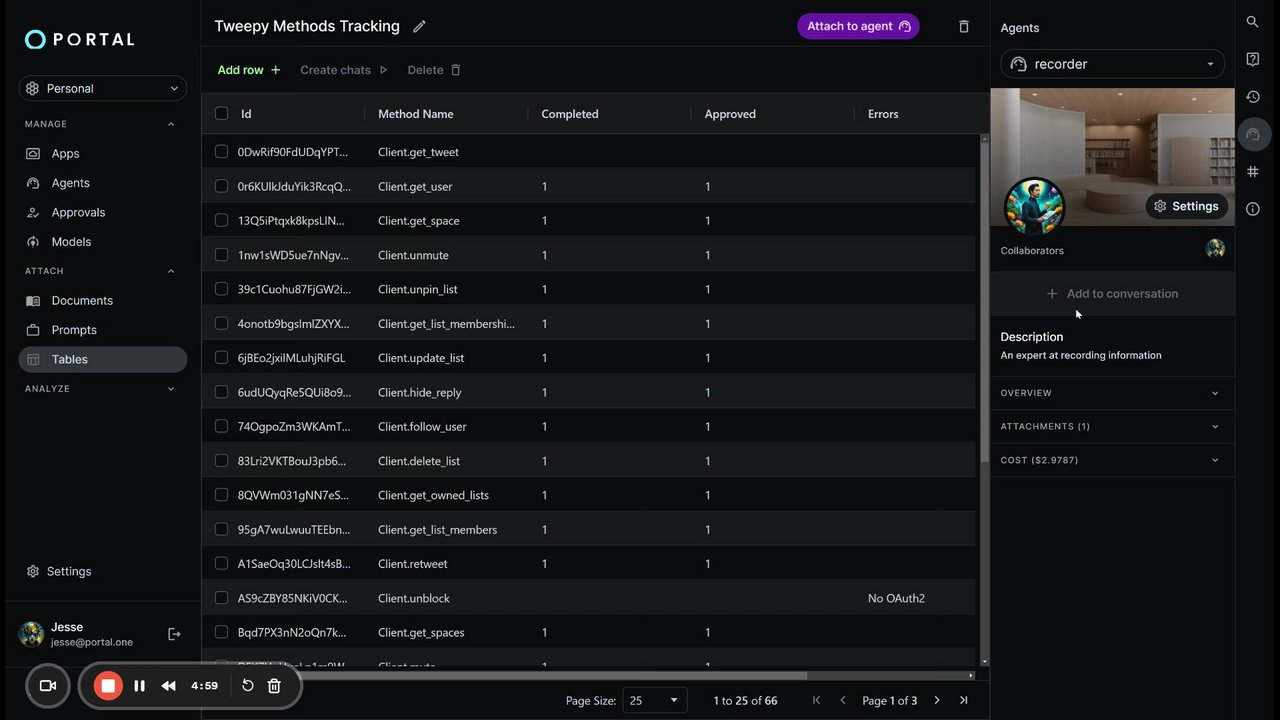Click the Attach to agent button
Image resolution: width=1280 pixels, height=720 pixels.
[858, 27]
